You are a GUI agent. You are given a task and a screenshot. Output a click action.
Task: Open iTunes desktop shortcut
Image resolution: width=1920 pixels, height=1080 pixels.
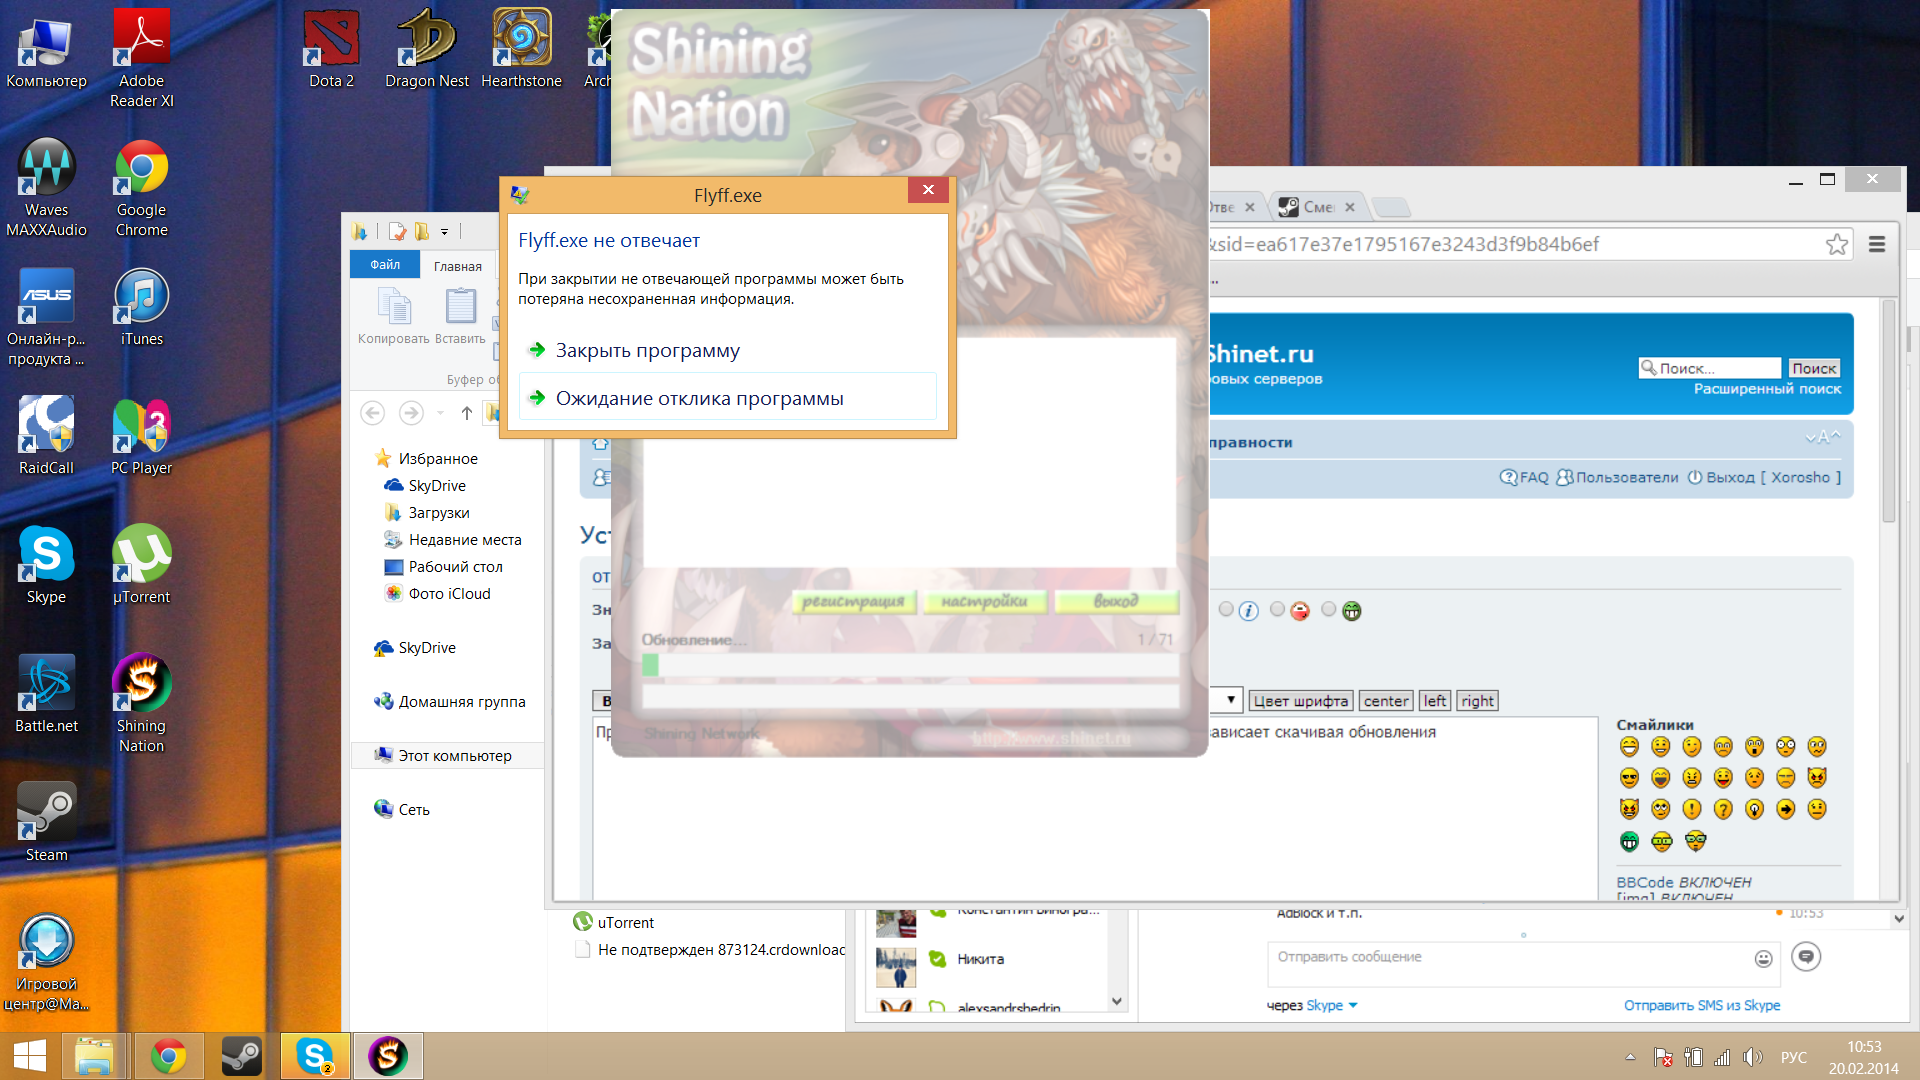[141, 306]
